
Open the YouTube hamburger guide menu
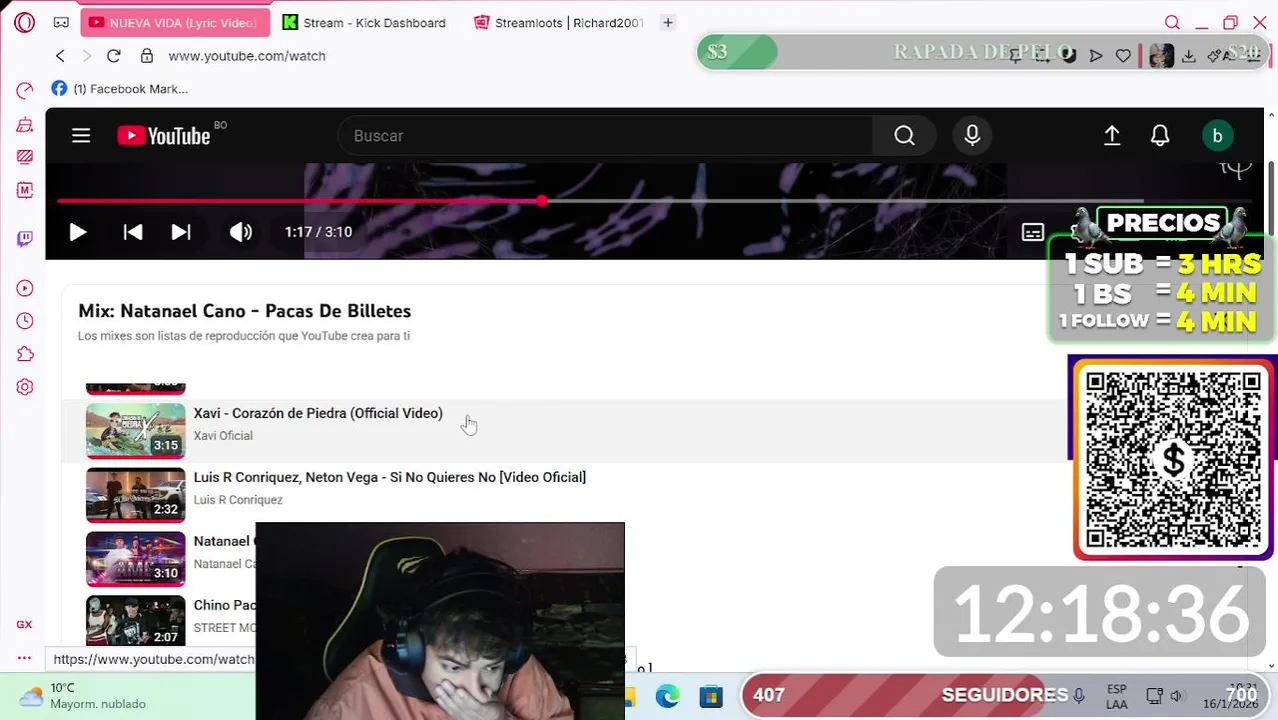[81, 135]
